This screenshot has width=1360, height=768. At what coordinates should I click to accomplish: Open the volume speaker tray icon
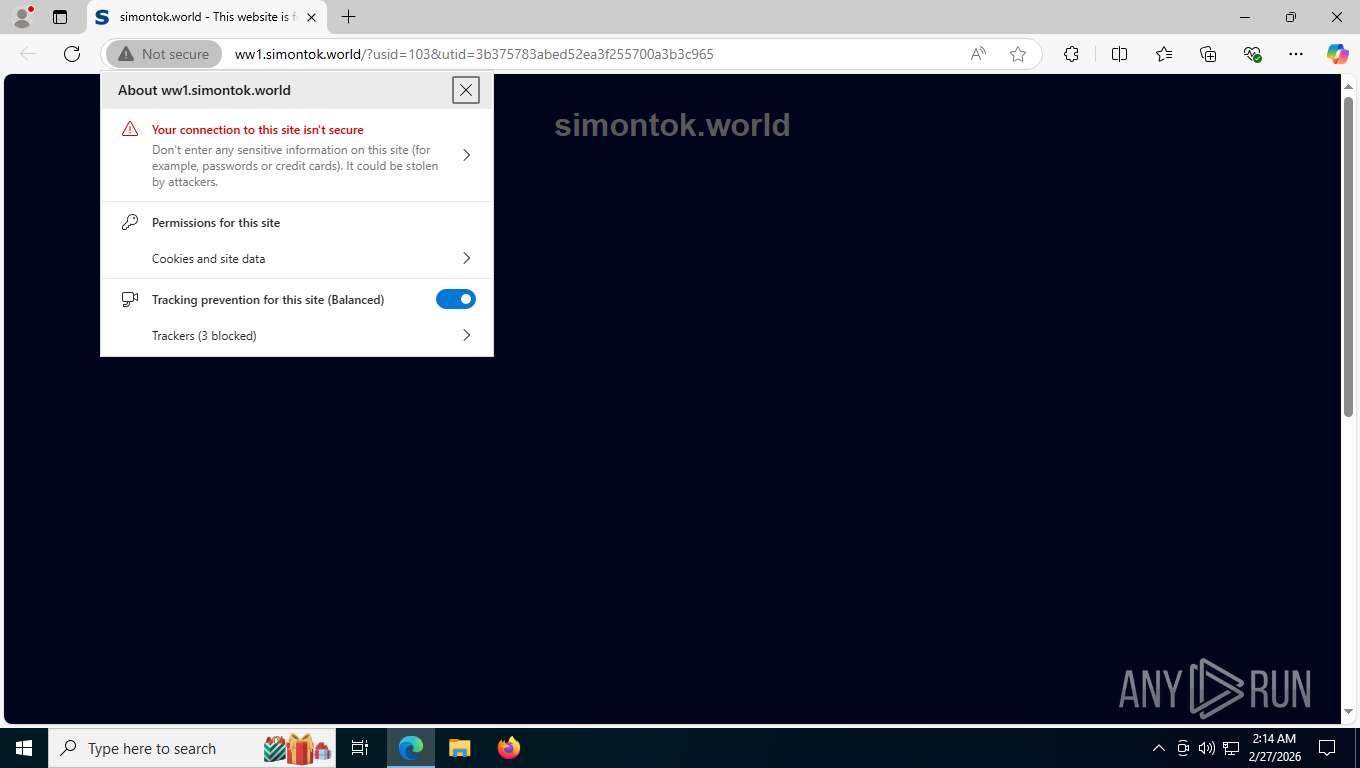pyautogui.click(x=1207, y=748)
